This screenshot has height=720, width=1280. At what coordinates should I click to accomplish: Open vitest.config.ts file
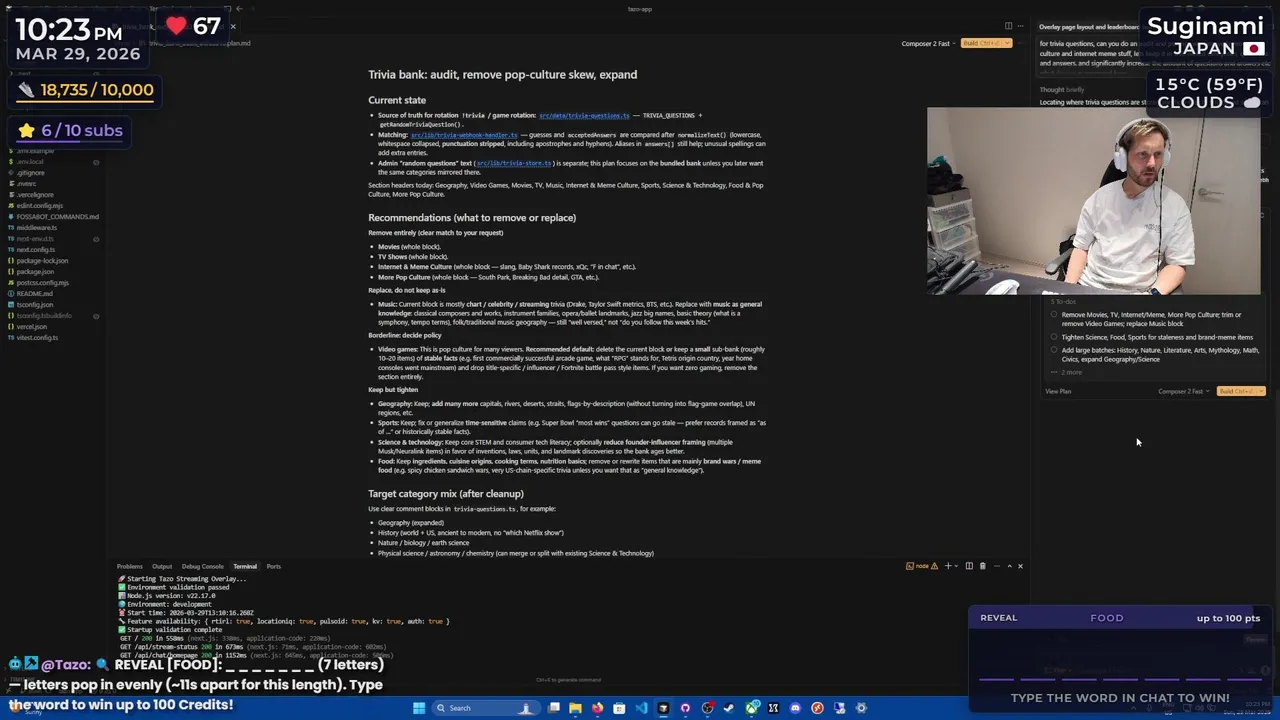tap(37, 337)
